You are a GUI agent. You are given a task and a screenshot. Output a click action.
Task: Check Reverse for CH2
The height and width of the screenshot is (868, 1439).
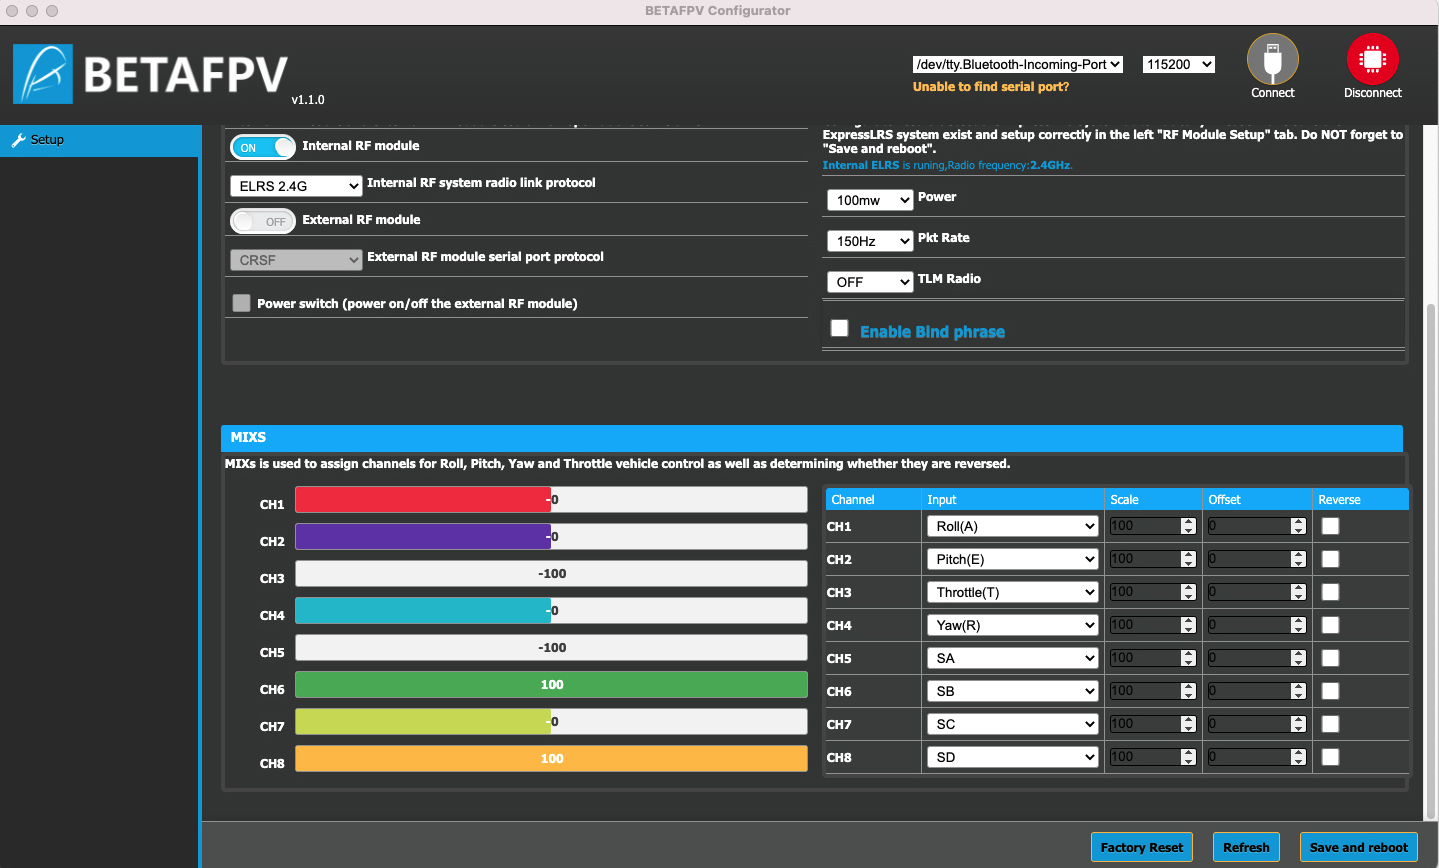pos(1330,559)
